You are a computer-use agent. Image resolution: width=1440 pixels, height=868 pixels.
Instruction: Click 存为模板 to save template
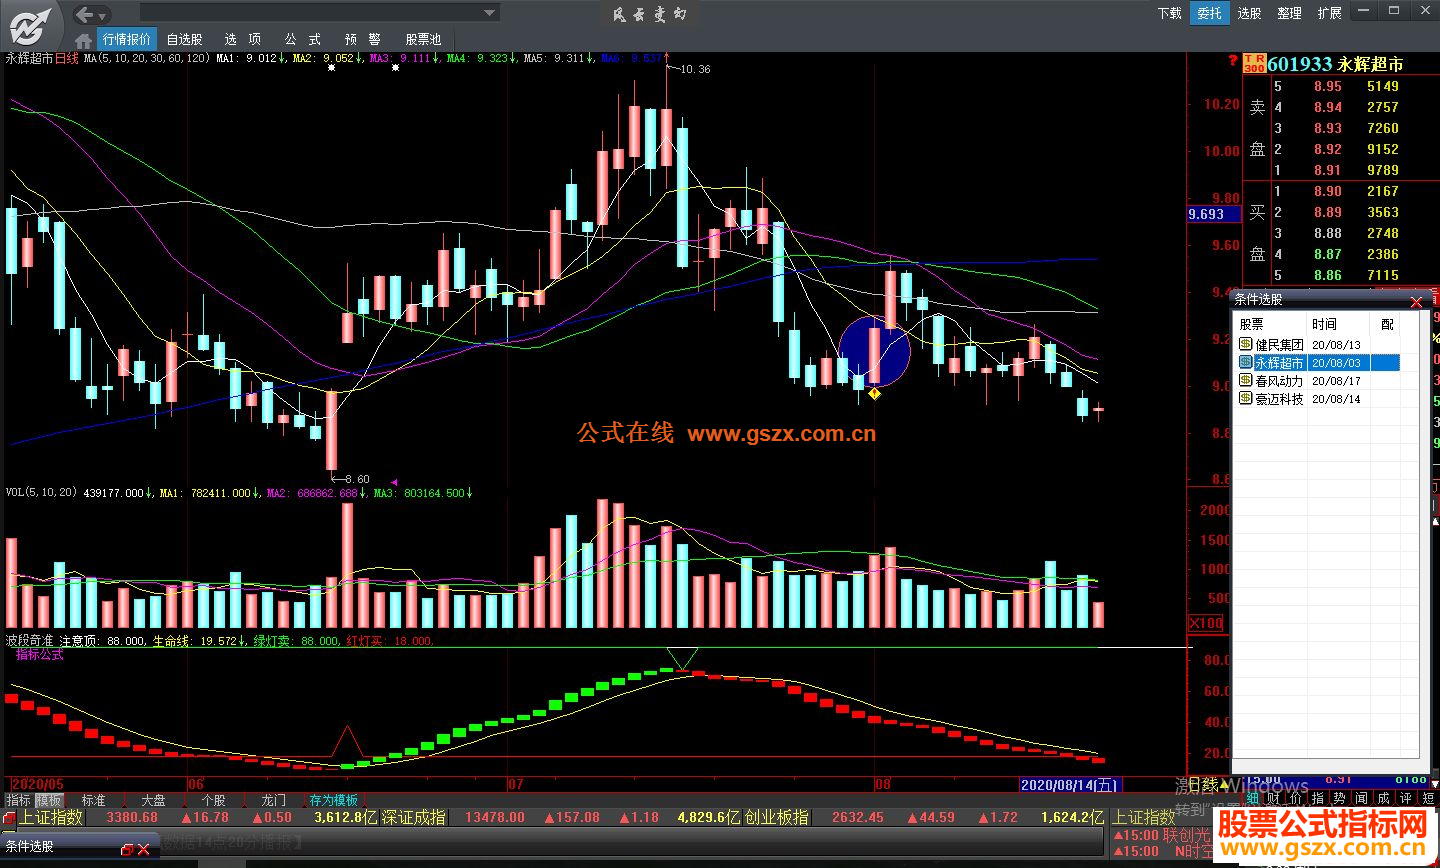(333, 801)
